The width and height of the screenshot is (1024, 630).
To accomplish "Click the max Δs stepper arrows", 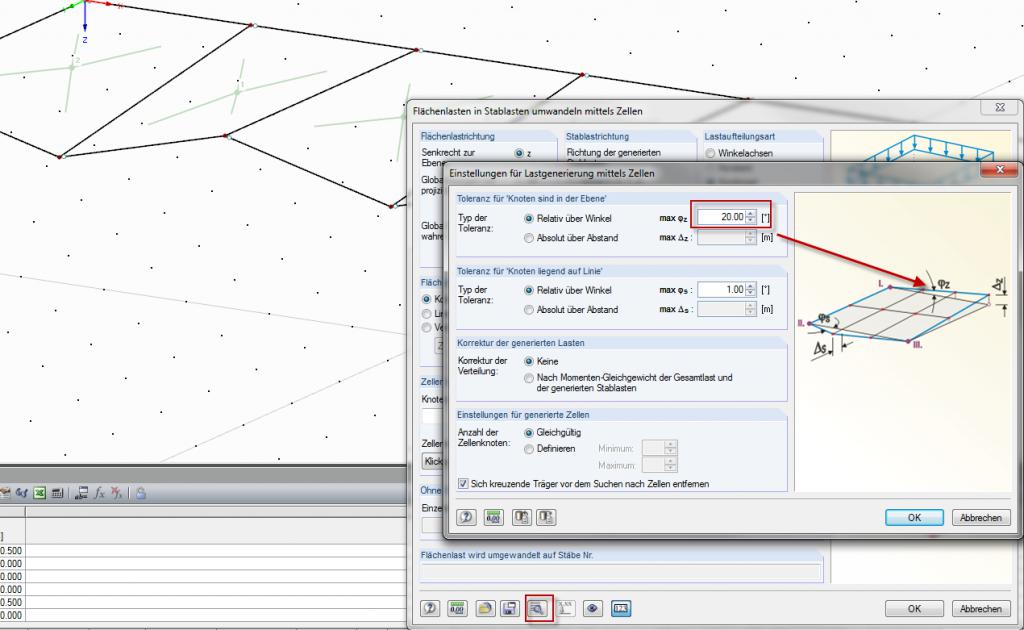I will pyautogui.click(x=751, y=309).
